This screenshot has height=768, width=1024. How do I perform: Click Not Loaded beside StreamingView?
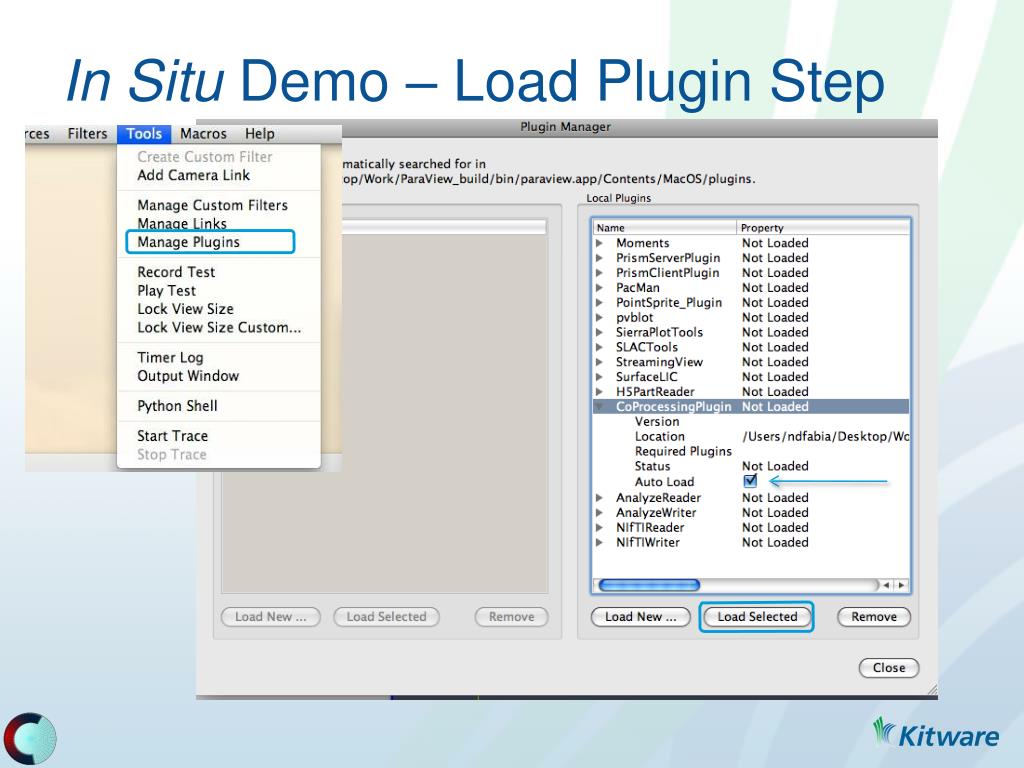(x=775, y=362)
